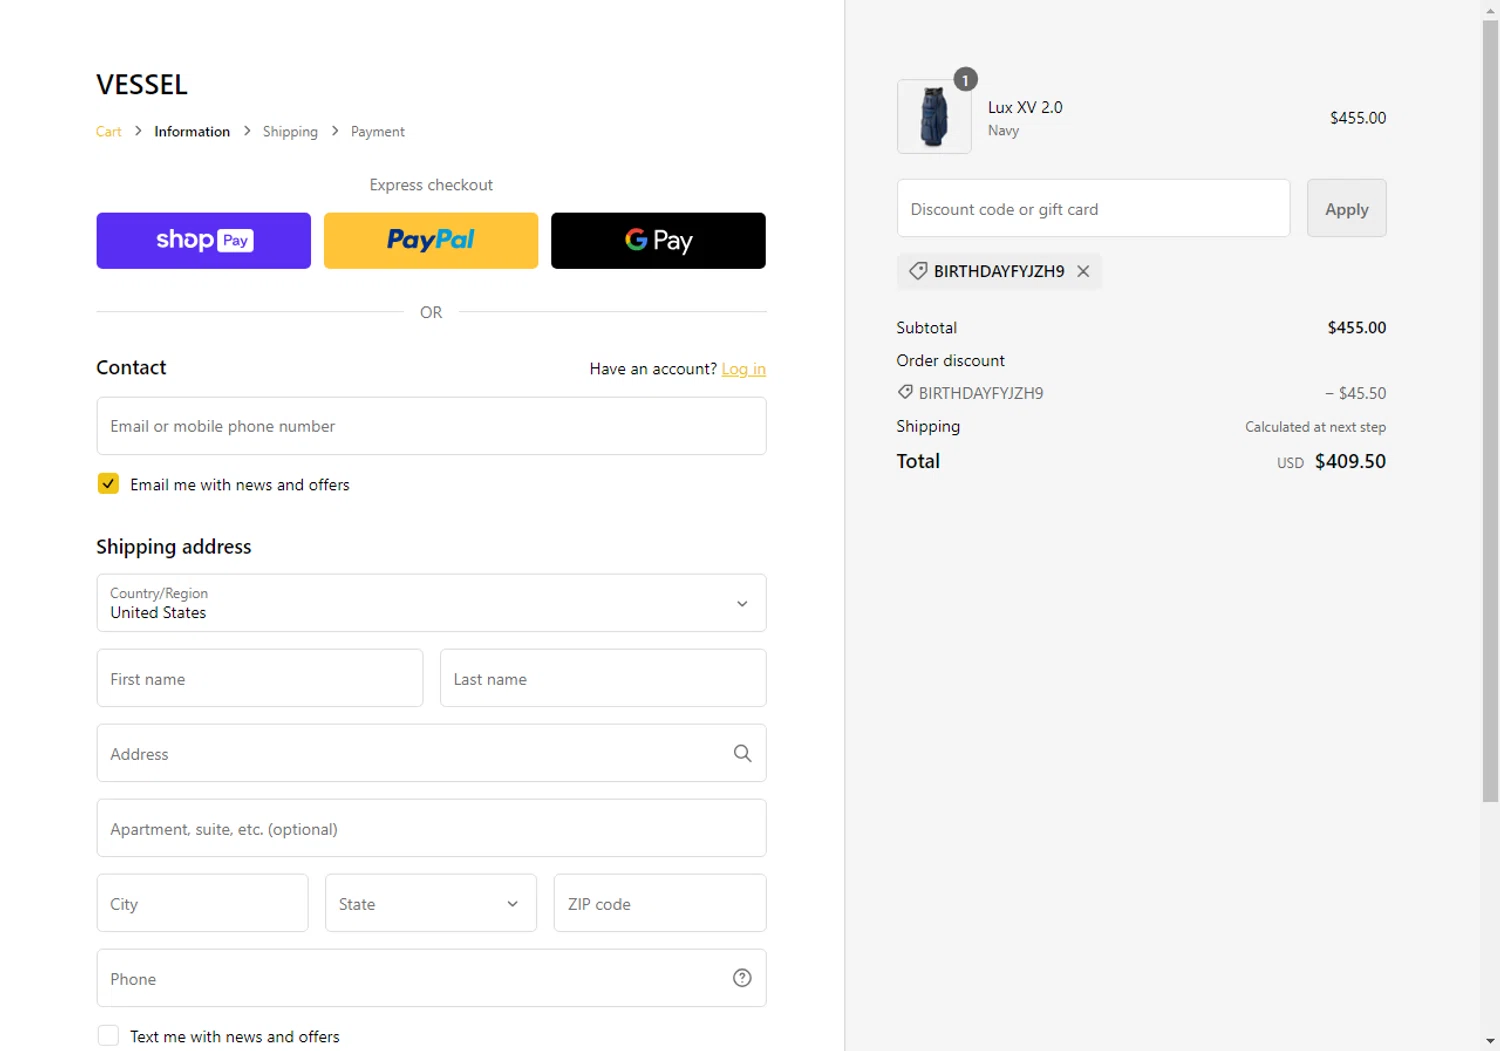The height and width of the screenshot is (1051, 1500).
Task: Click the page vertical scrollbar thumb
Action: 1490,410
